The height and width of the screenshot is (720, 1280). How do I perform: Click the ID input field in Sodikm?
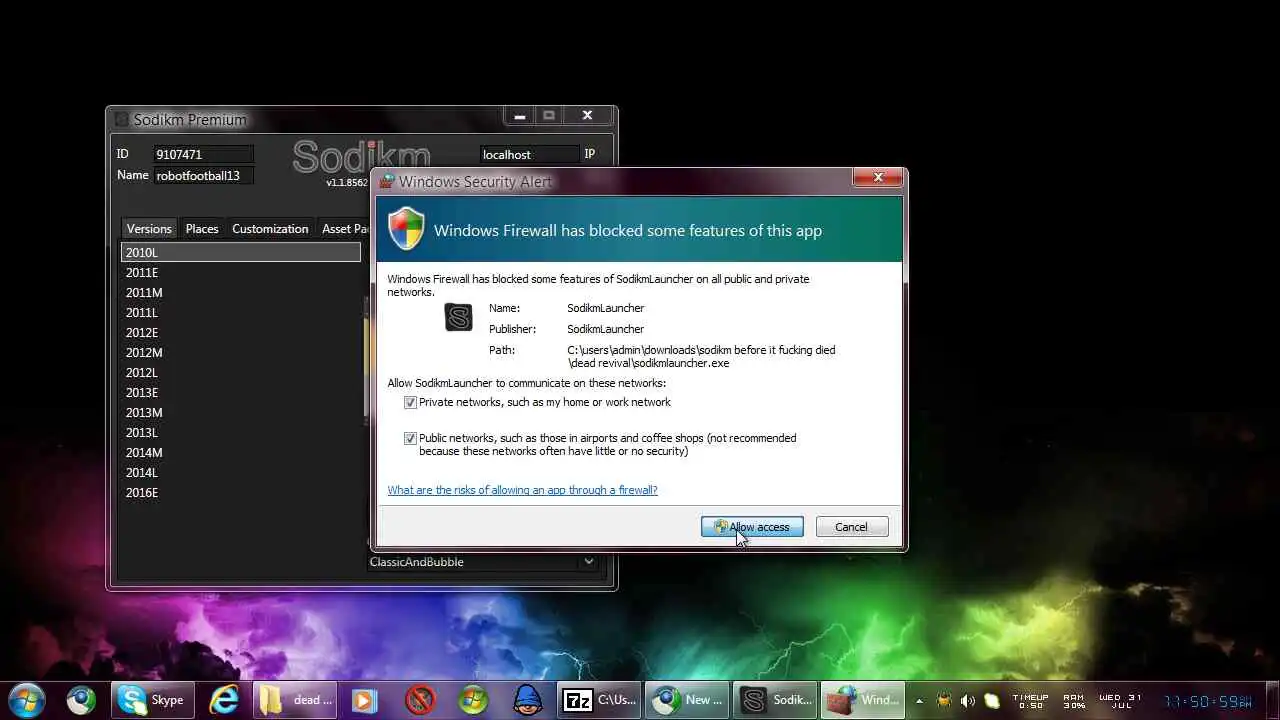[203, 154]
